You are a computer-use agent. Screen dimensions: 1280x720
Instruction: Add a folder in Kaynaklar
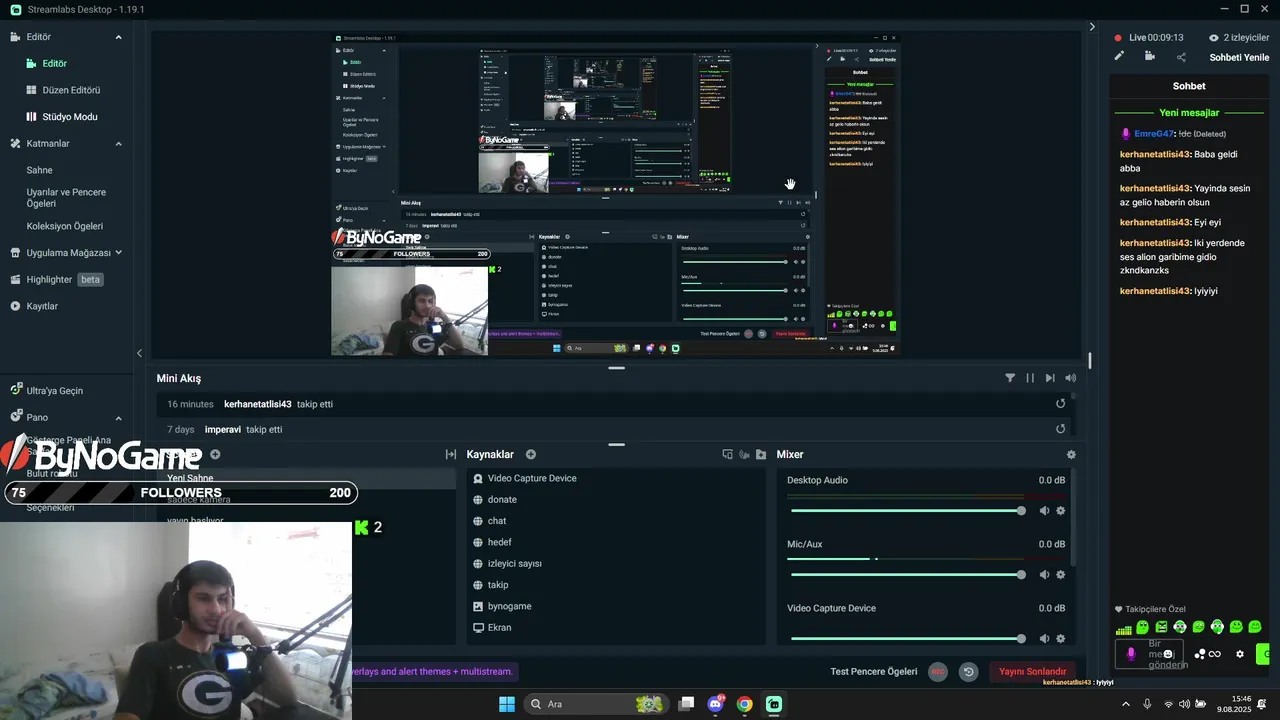761,454
